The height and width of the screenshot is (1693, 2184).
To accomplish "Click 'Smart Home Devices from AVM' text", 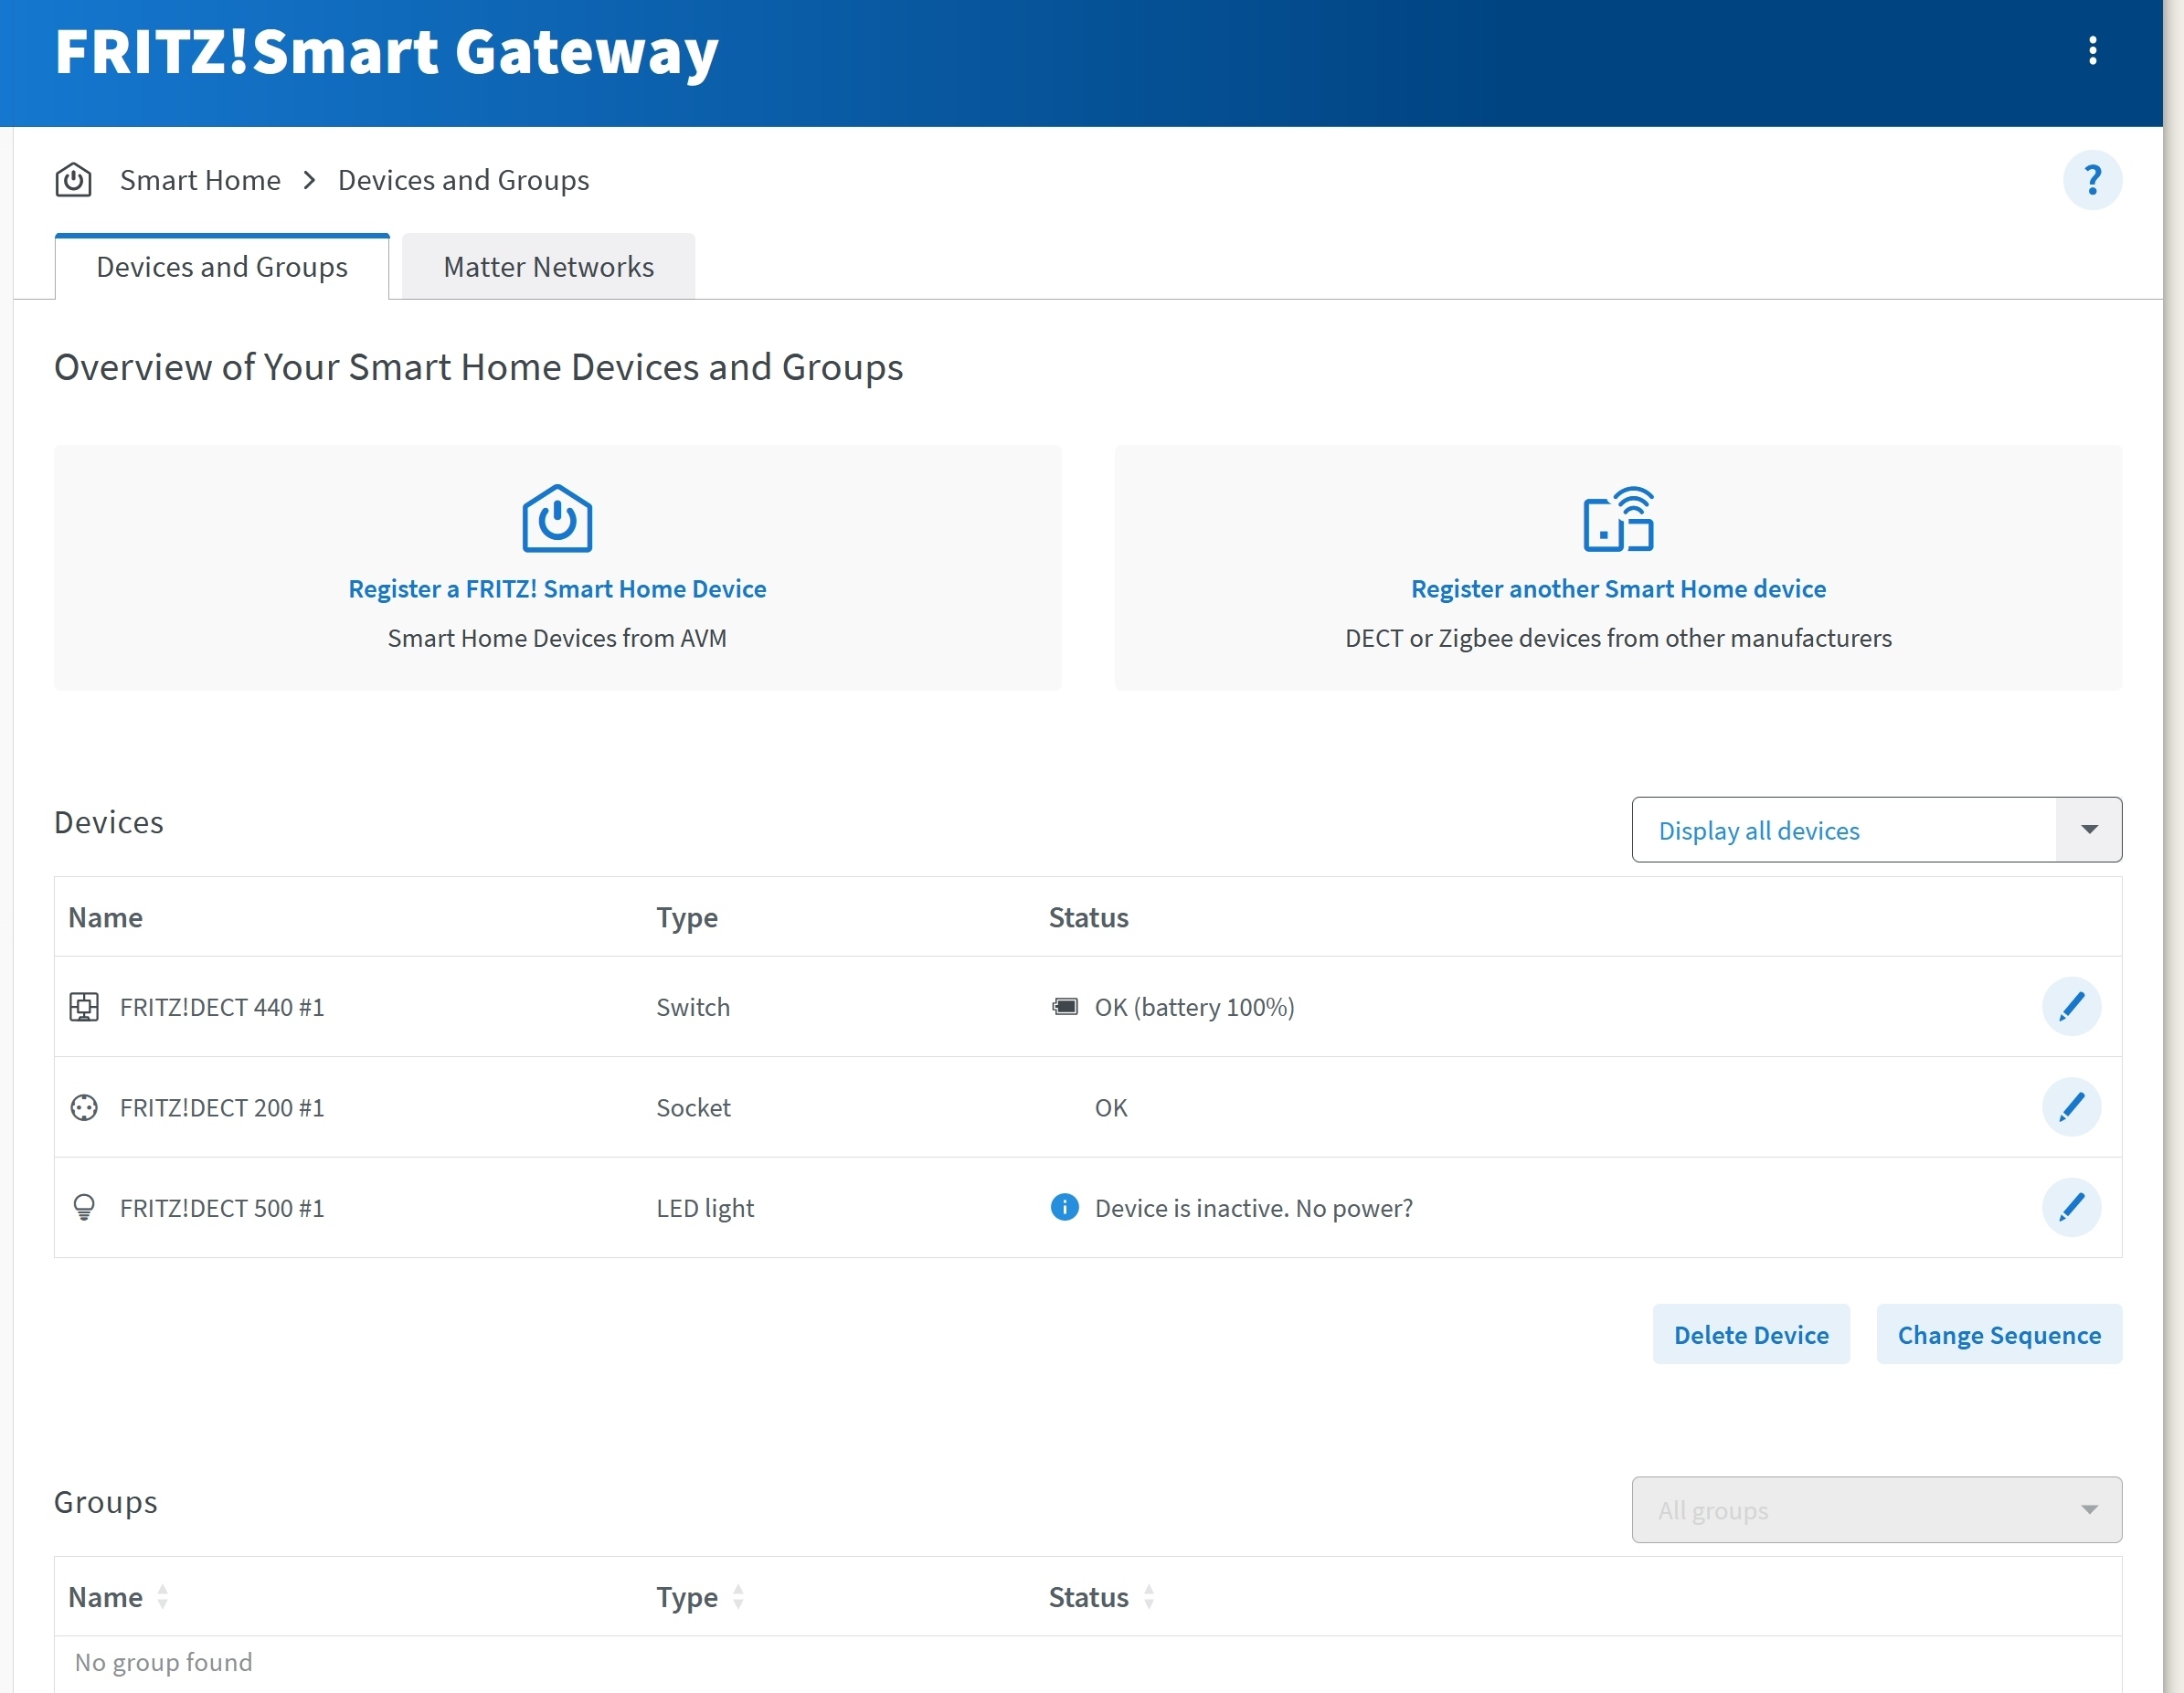I will (557, 638).
